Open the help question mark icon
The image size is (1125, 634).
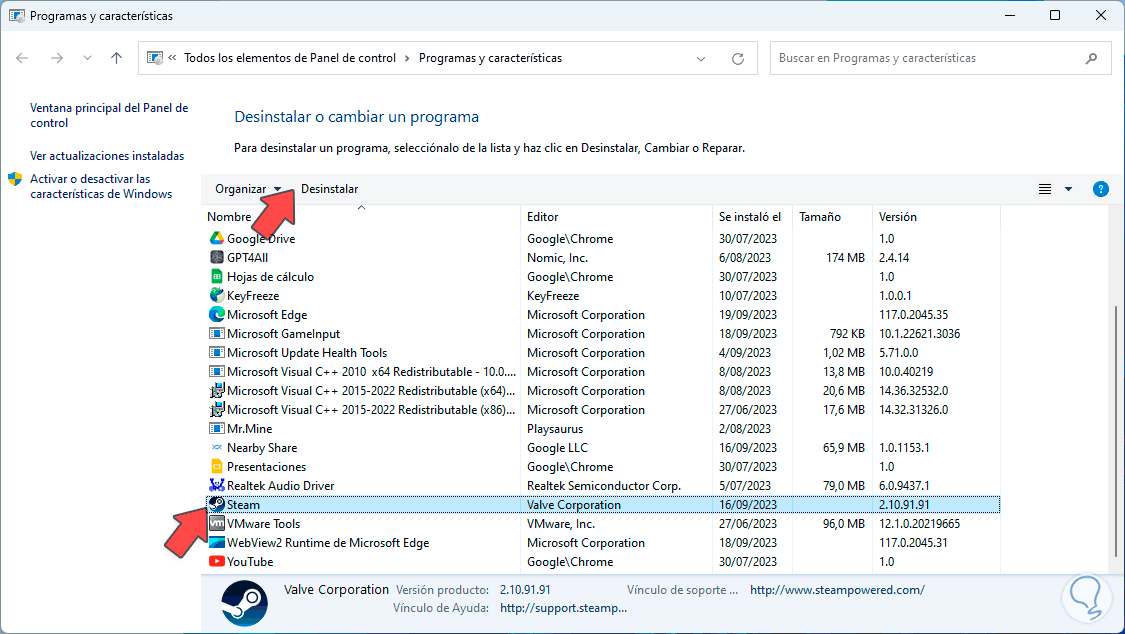[1100, 189]
